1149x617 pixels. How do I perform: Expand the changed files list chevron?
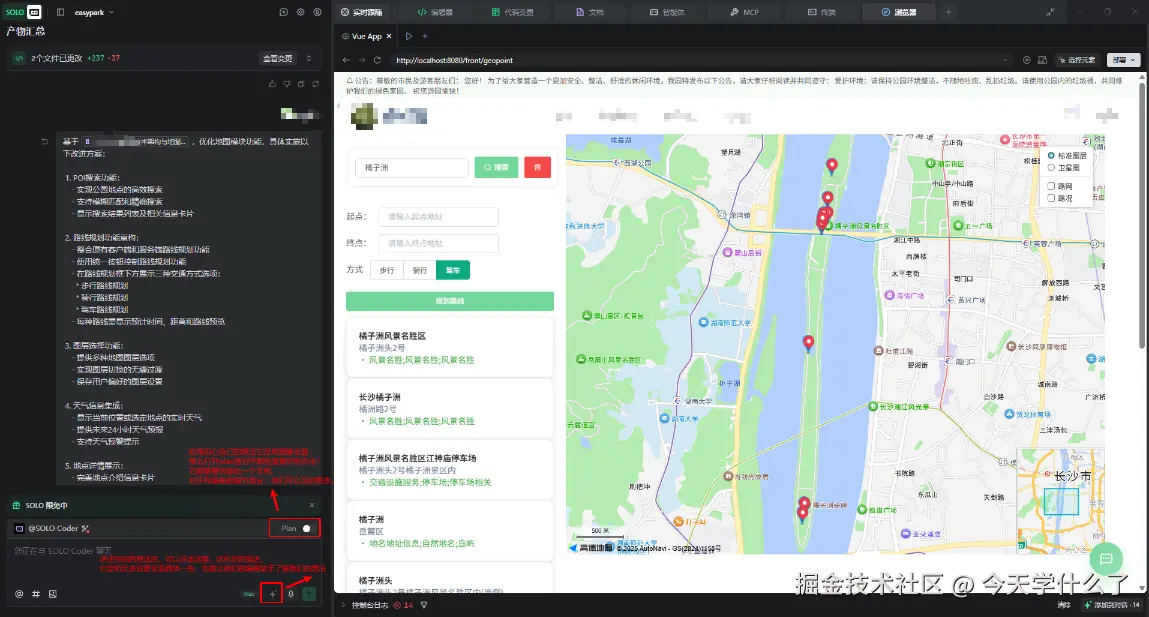pyautogui.click(x=309, y=58)
